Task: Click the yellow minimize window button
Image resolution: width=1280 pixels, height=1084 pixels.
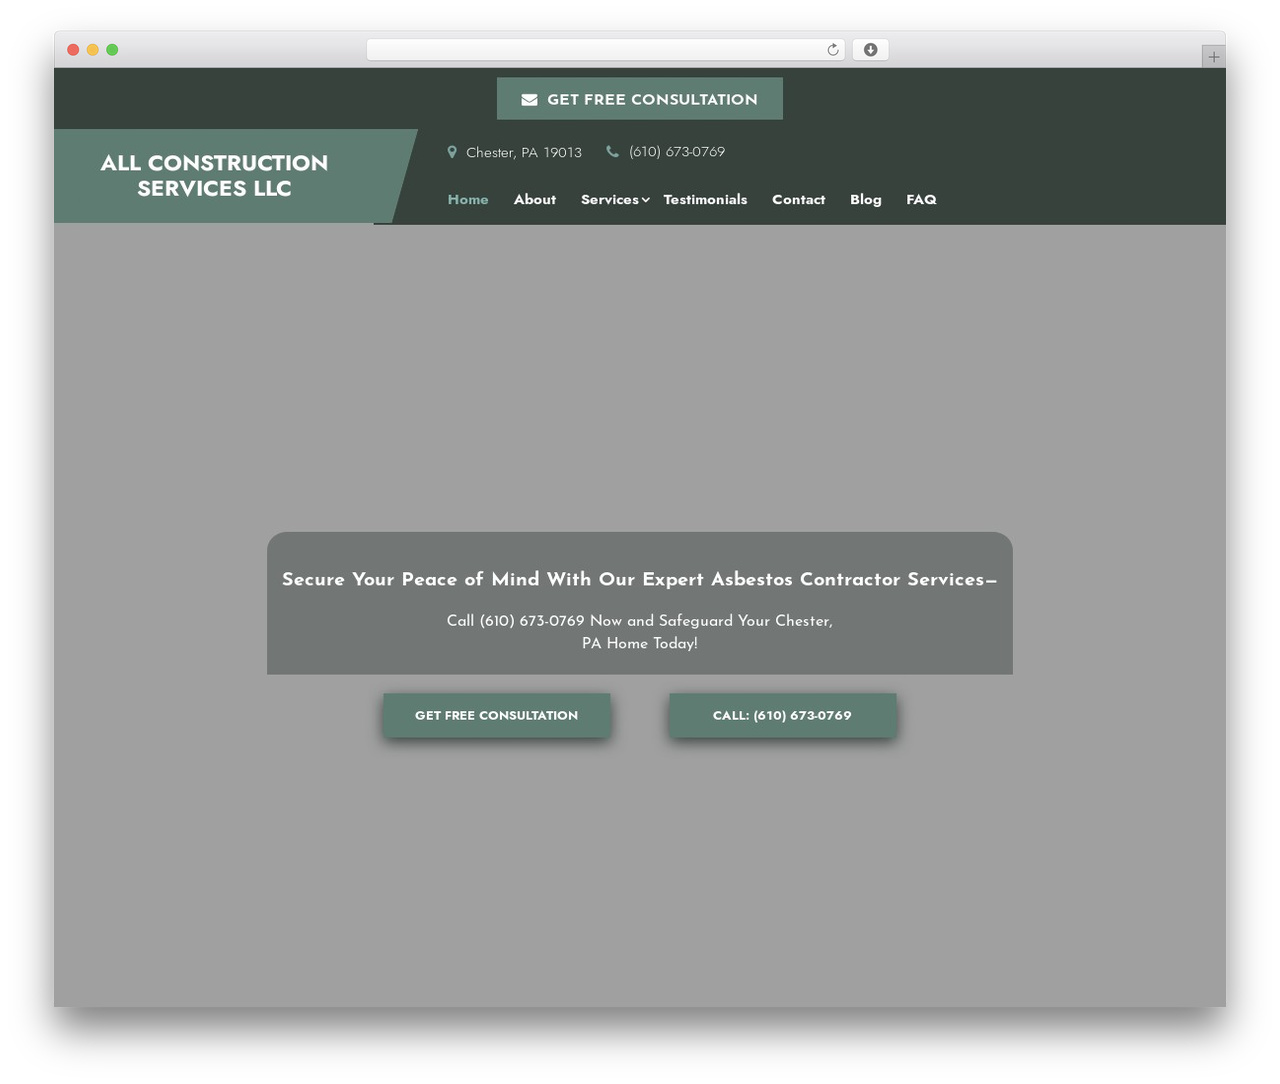Action: coord(93,50)
